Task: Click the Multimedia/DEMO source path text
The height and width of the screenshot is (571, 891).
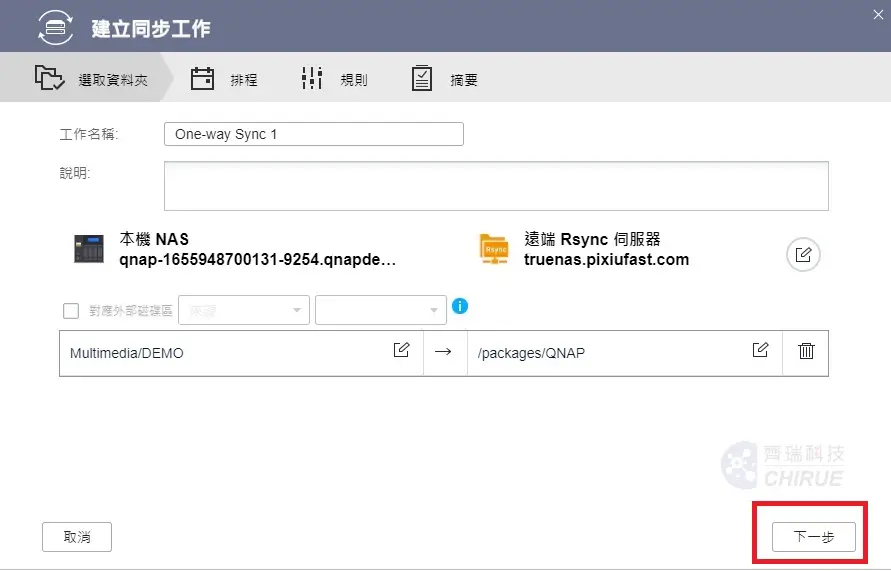Action: click(x=127, y=353)
